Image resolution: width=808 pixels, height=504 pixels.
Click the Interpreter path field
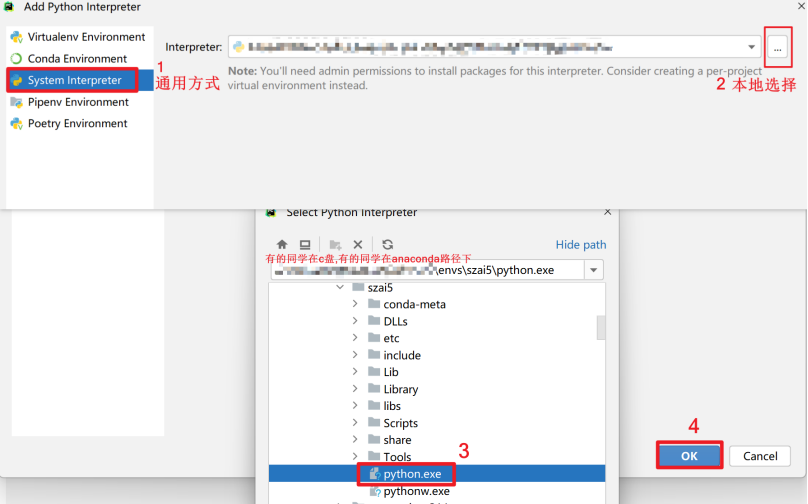coord(495,47)
